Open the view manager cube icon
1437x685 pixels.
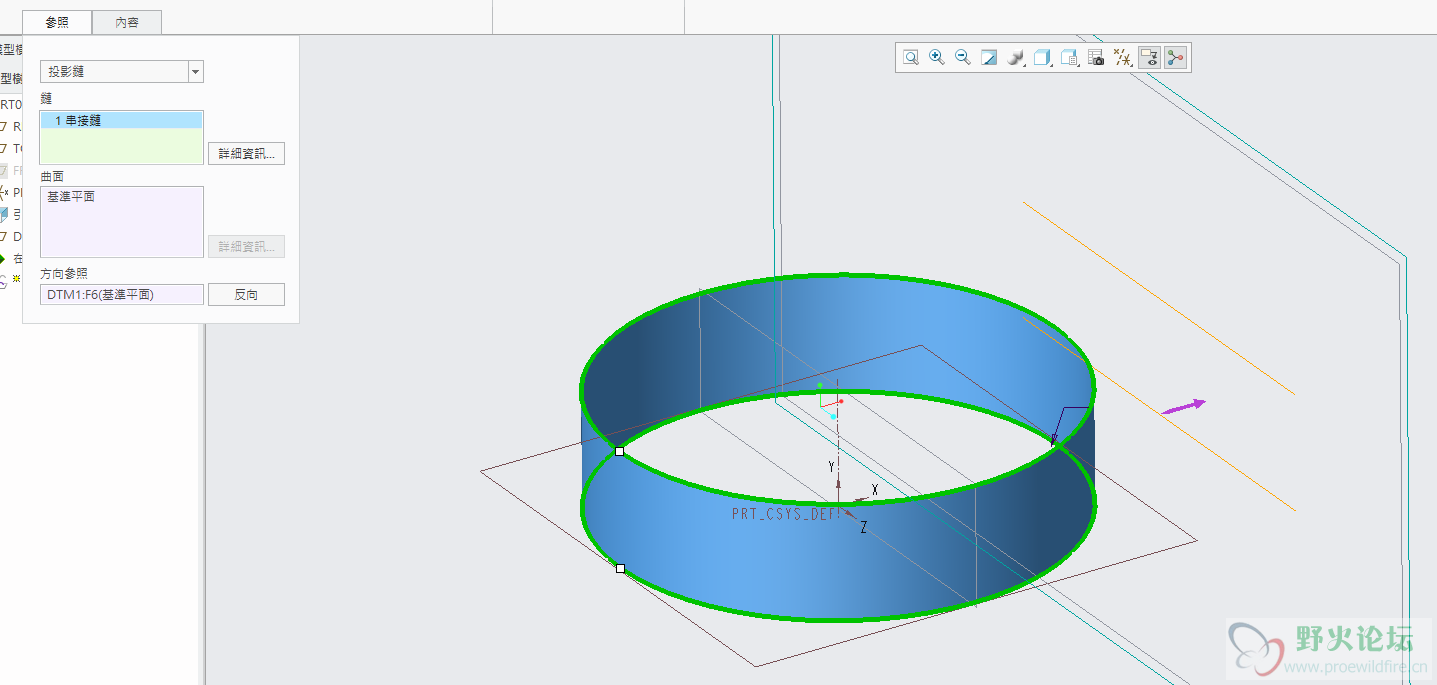pos(1069,58)
